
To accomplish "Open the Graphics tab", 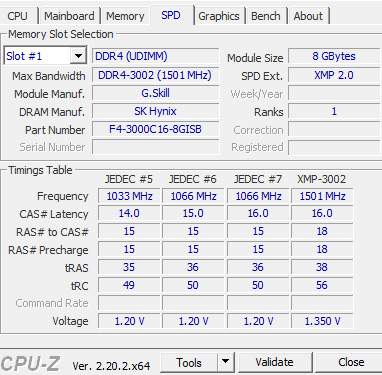I will point(219,16).
